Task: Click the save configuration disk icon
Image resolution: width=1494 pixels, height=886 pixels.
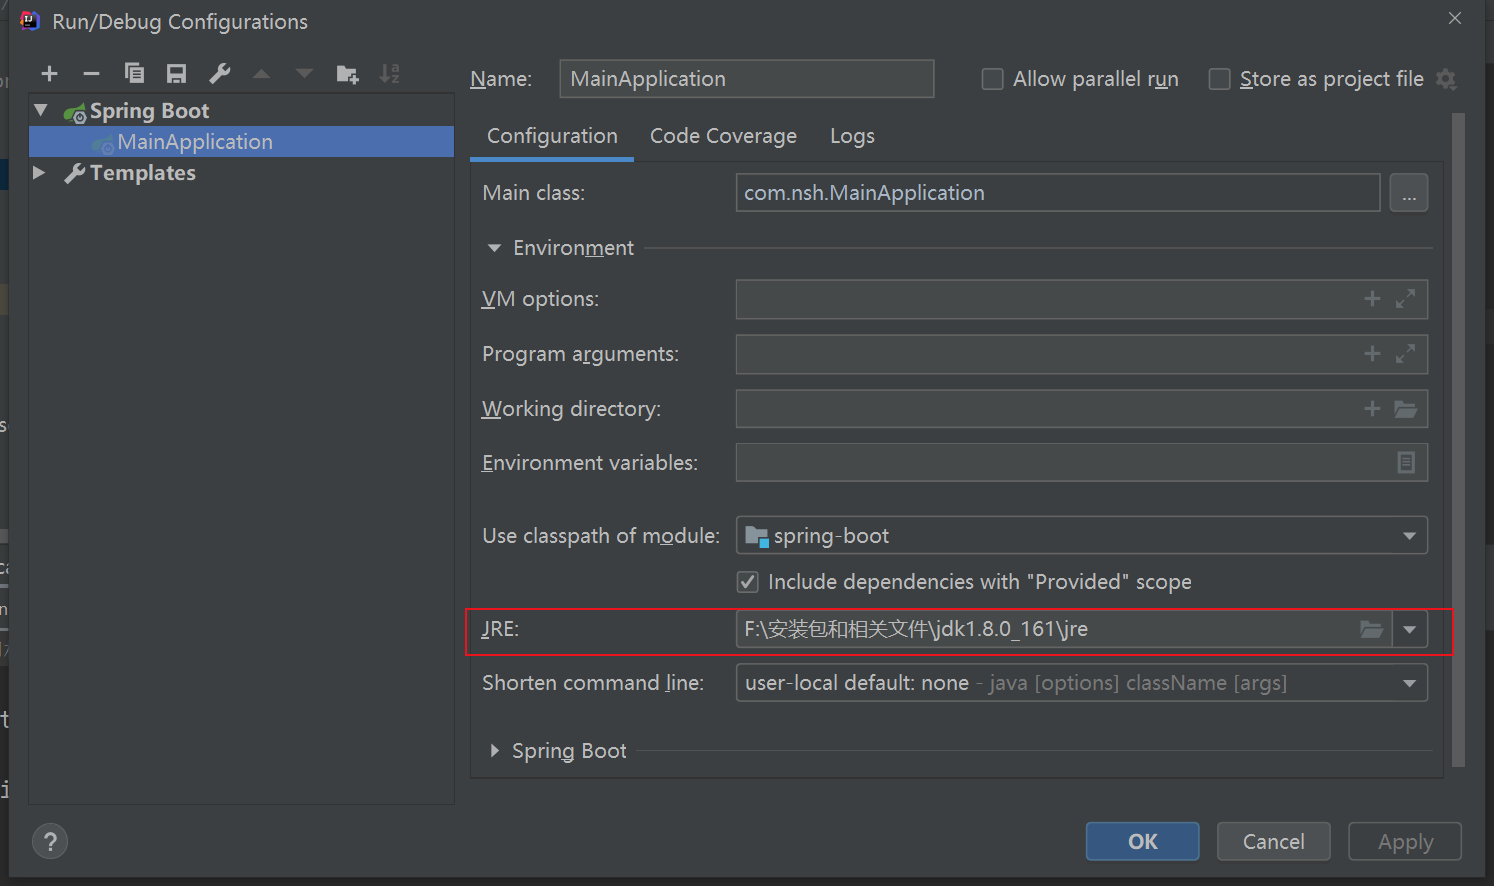Action: 177,74
